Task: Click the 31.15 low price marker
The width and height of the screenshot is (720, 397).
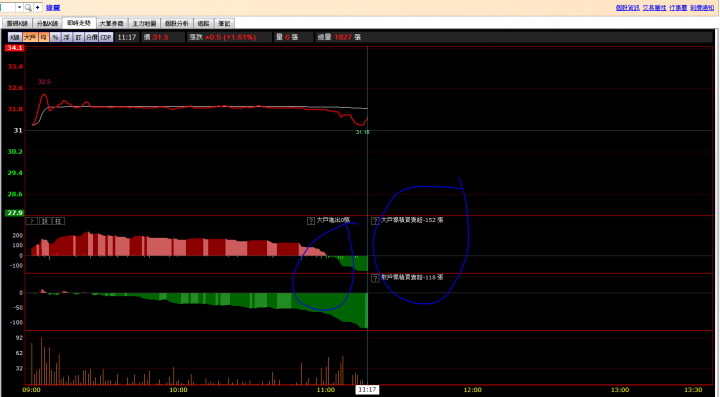Action: [x=362, y=132]
